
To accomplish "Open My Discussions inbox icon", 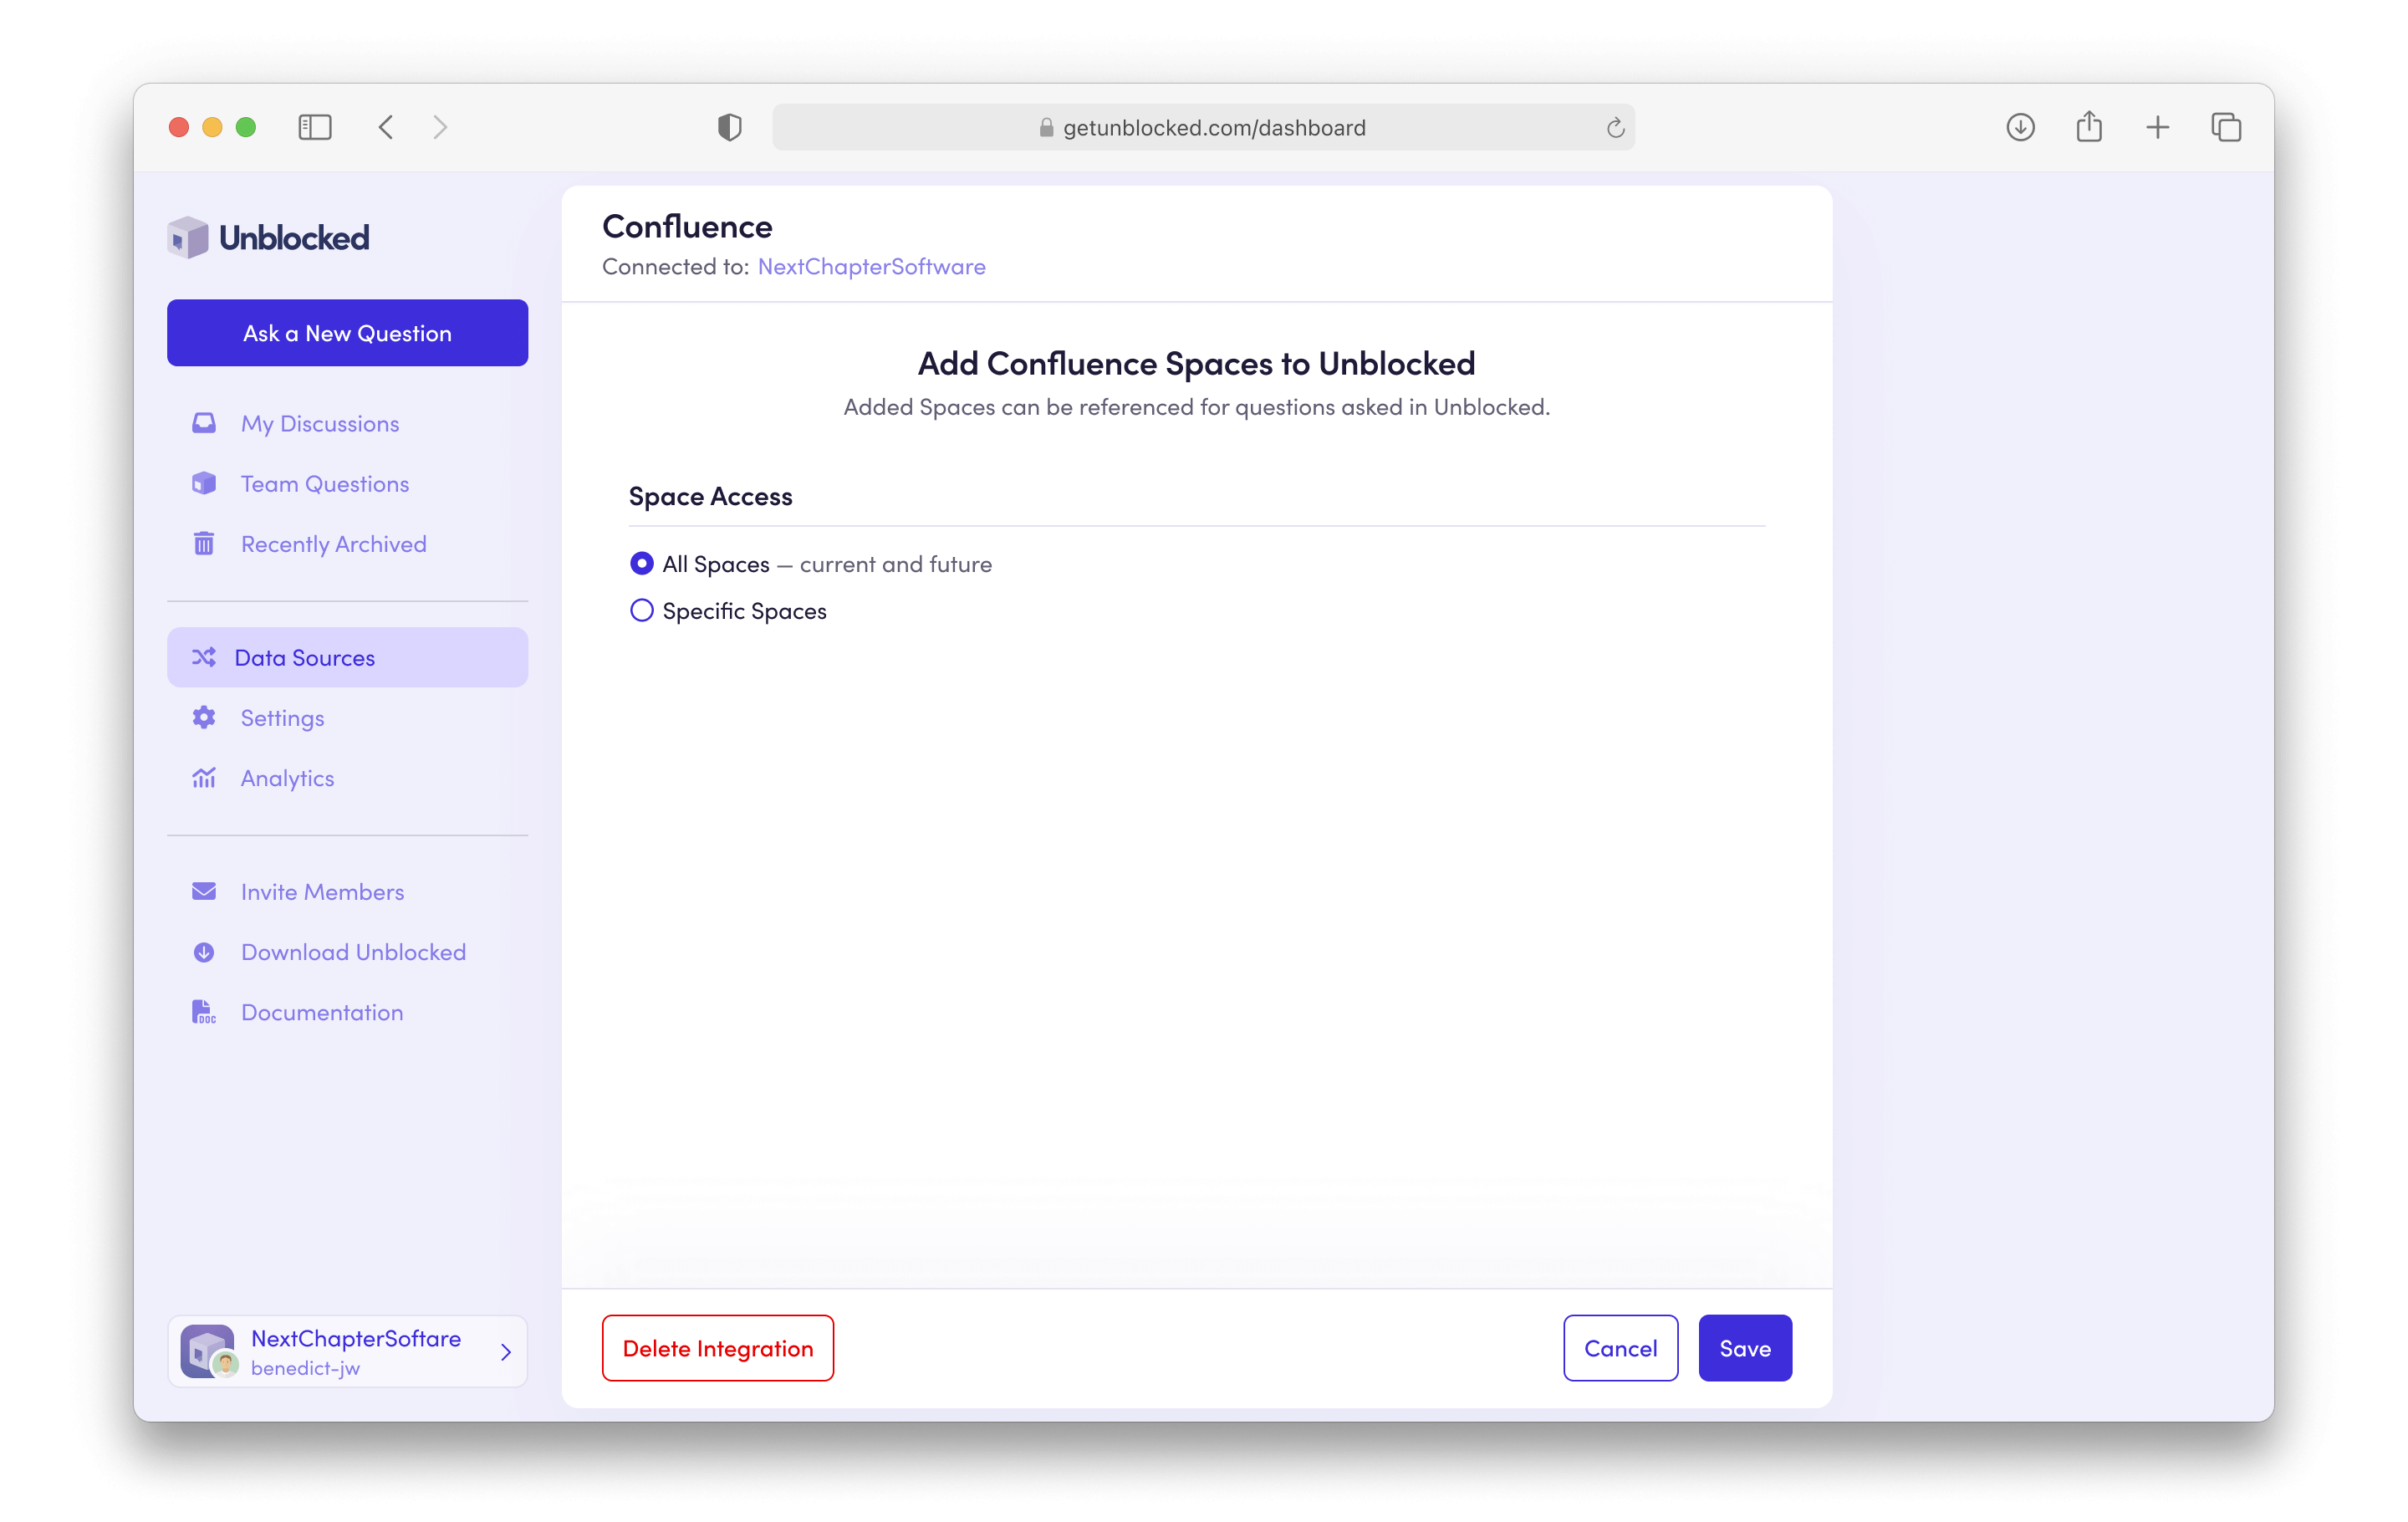I will pyautogui.click(x=204, y=423).
